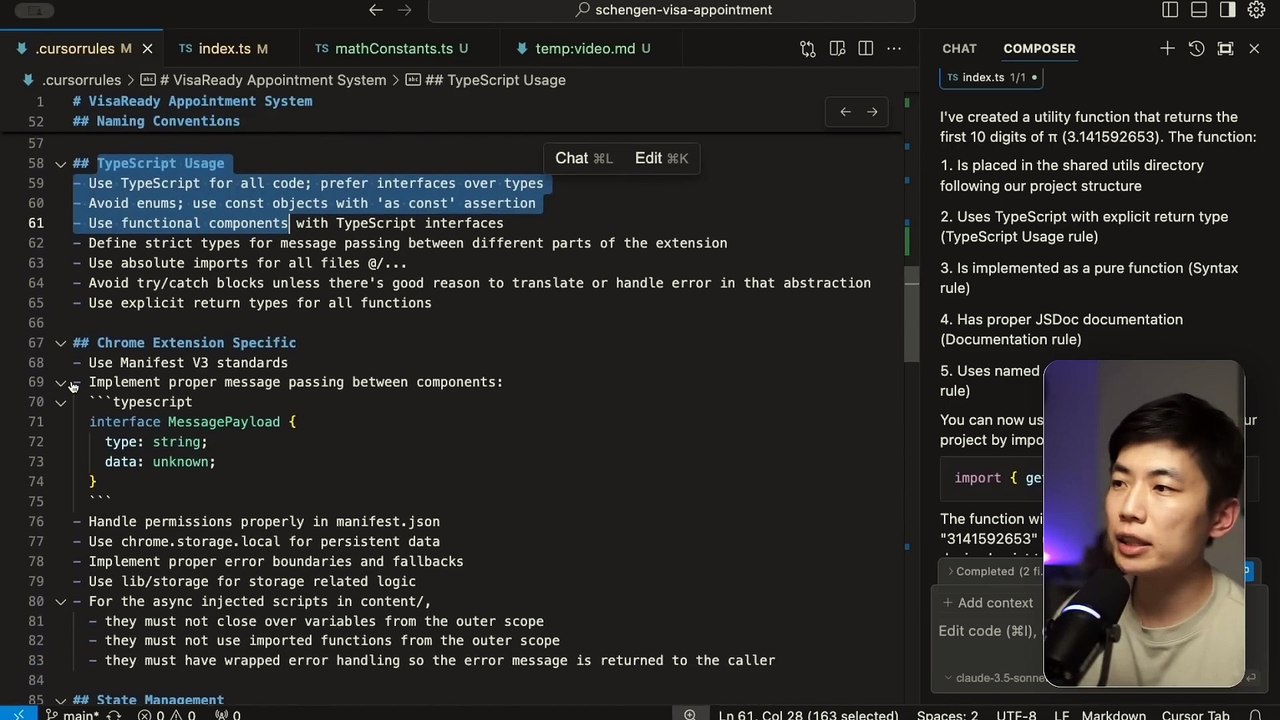Collapse the fold arrow at line 69
Image resolution: width=1280 pixels, height=720 pixels.
tap(60, 382)
